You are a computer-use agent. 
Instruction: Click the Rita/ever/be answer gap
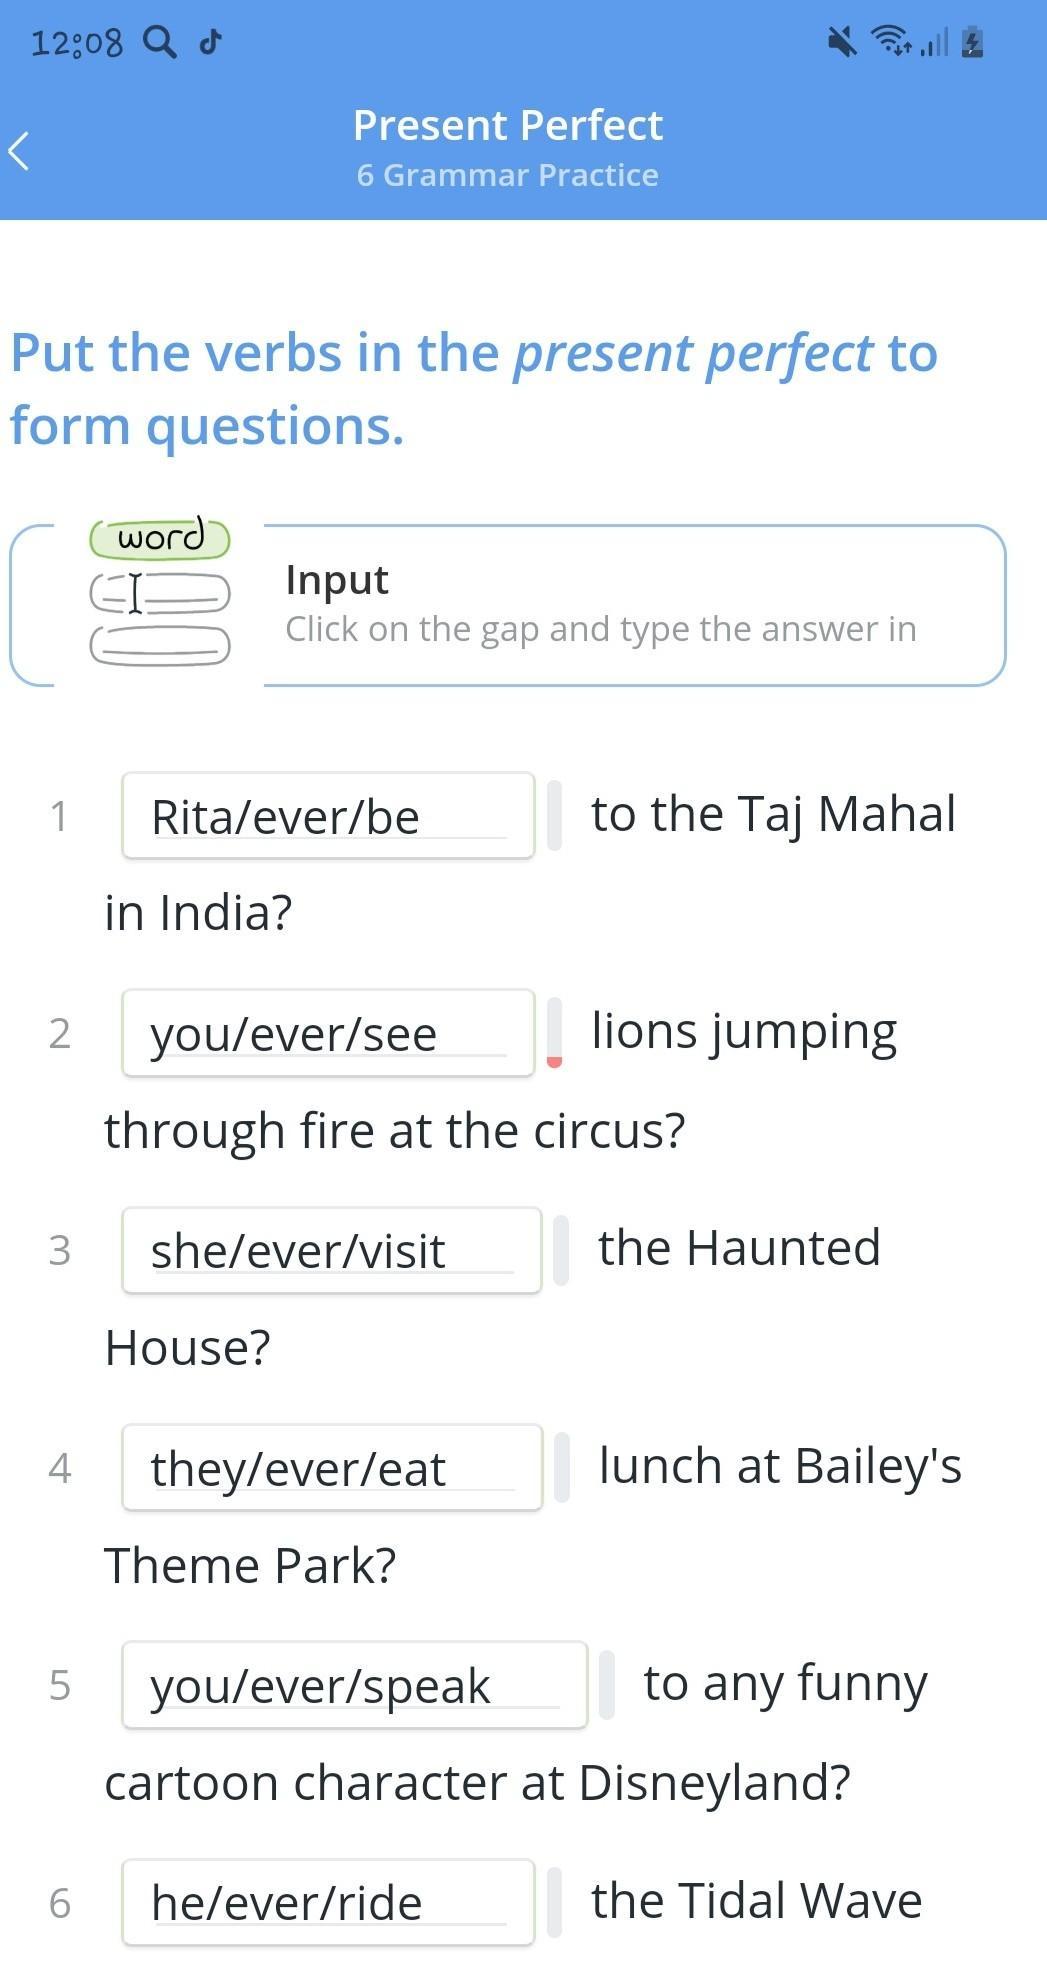click(328, 816)
